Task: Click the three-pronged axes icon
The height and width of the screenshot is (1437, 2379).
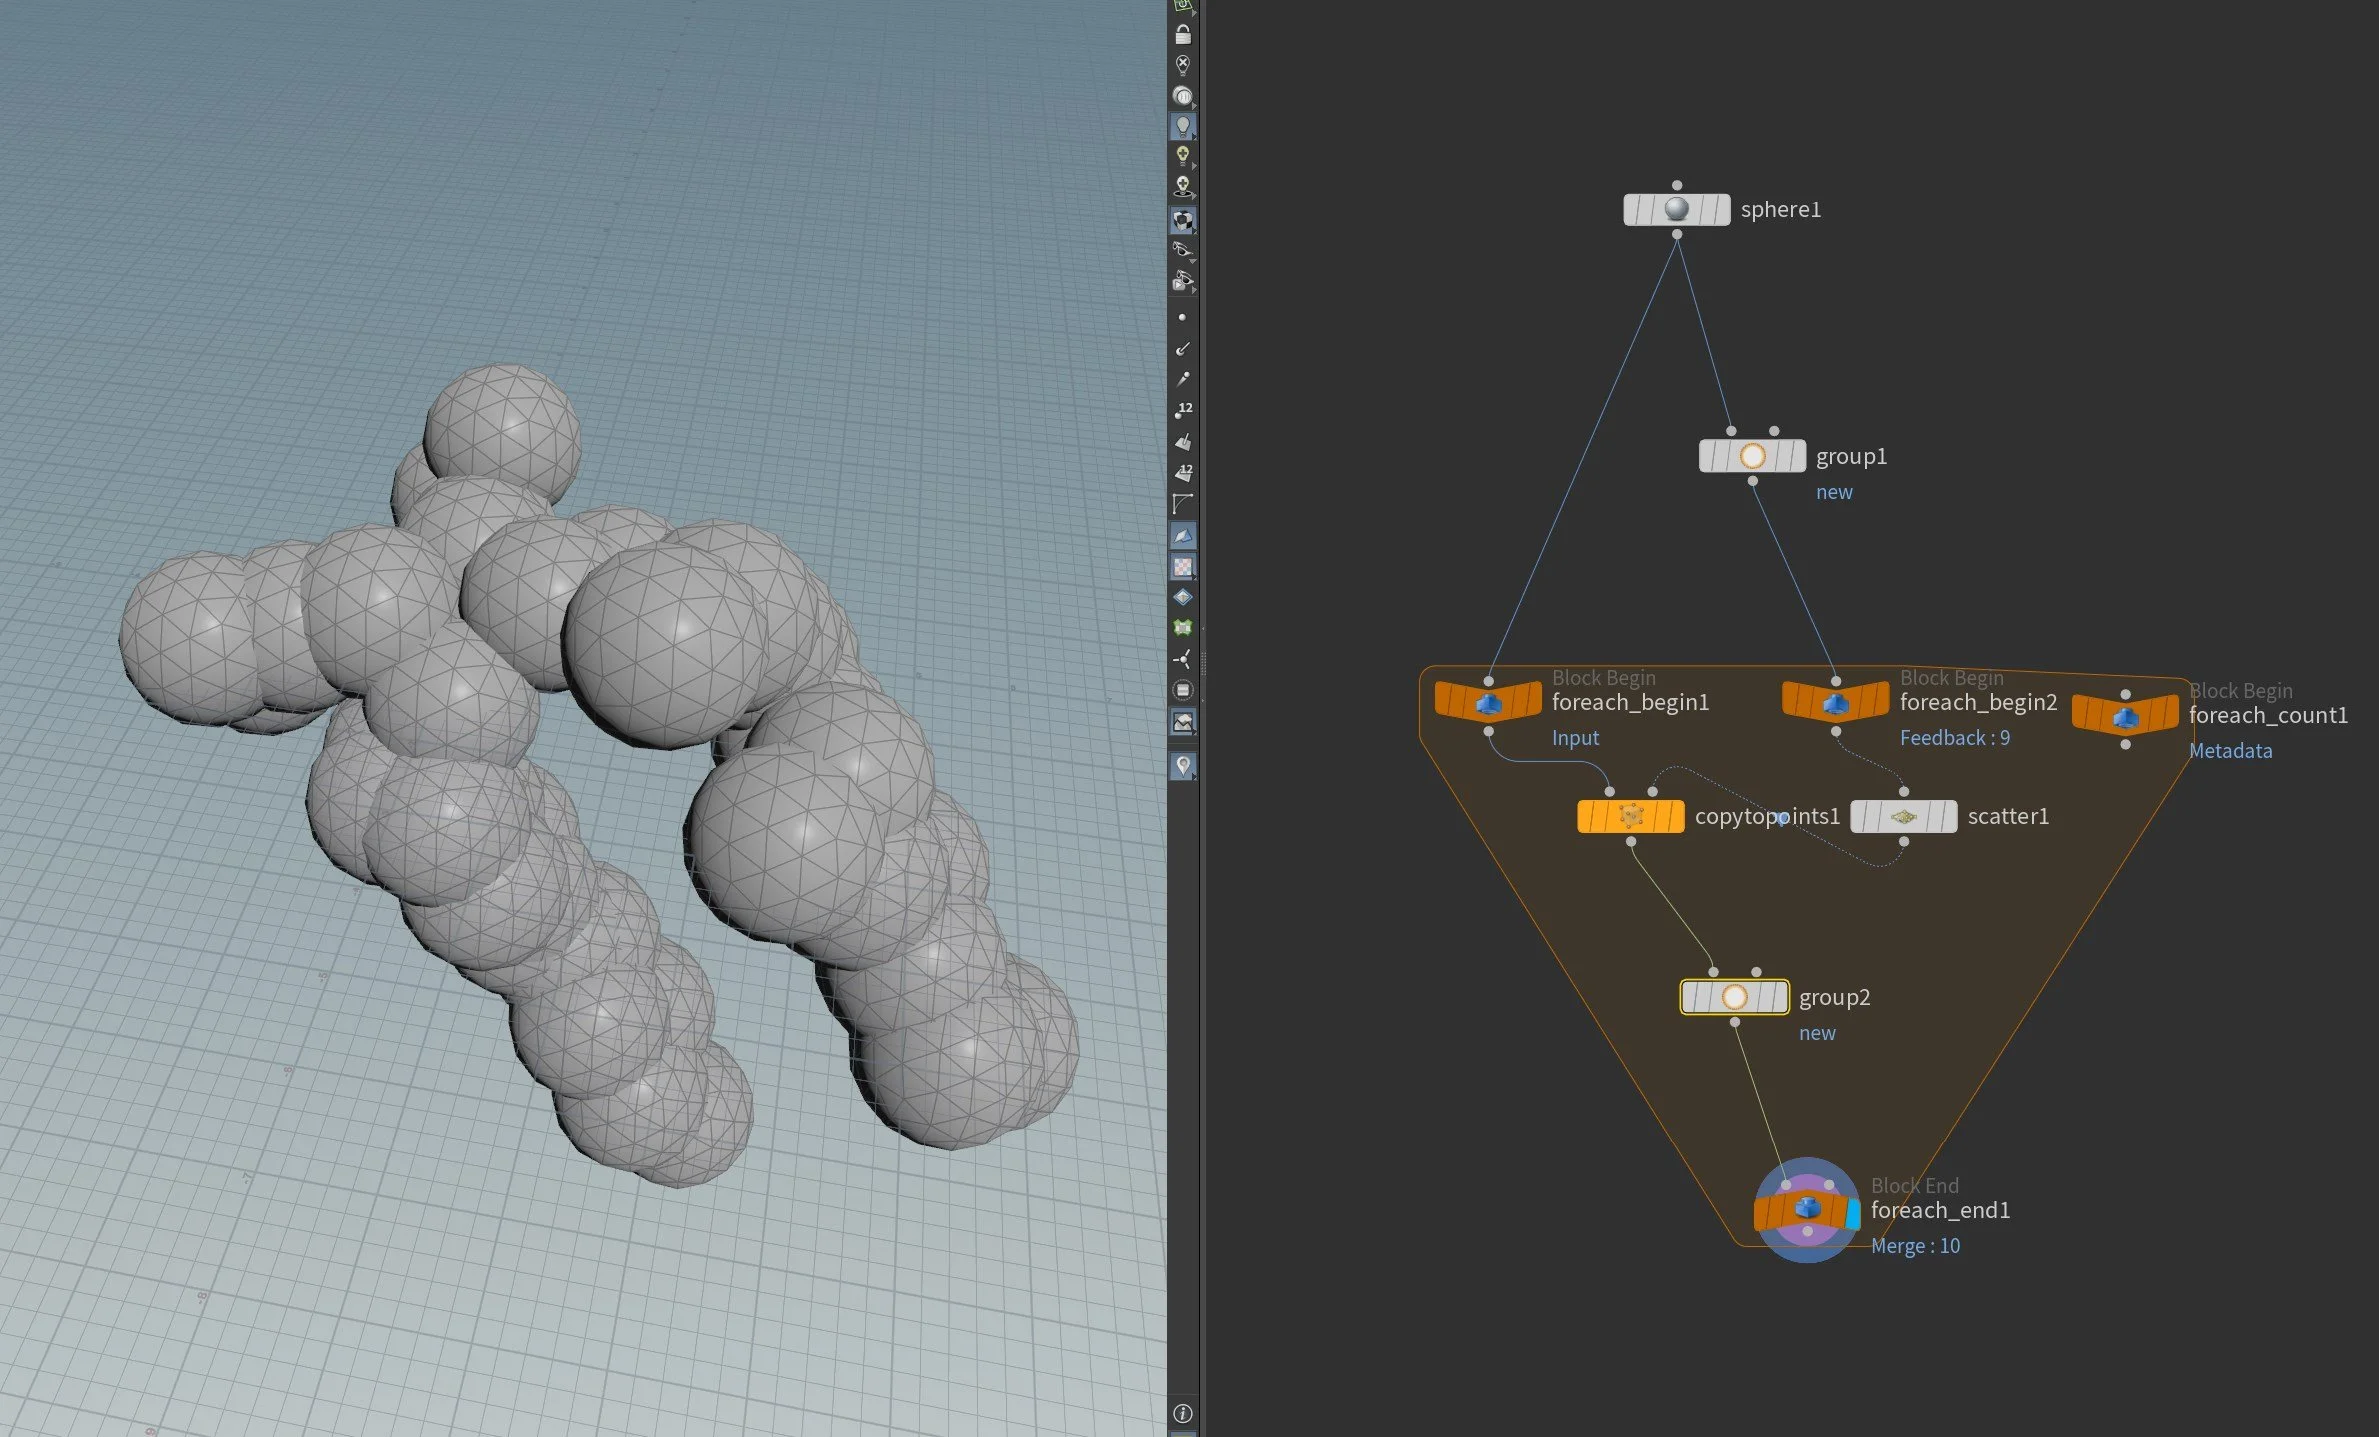Action: coord(1182,659)
